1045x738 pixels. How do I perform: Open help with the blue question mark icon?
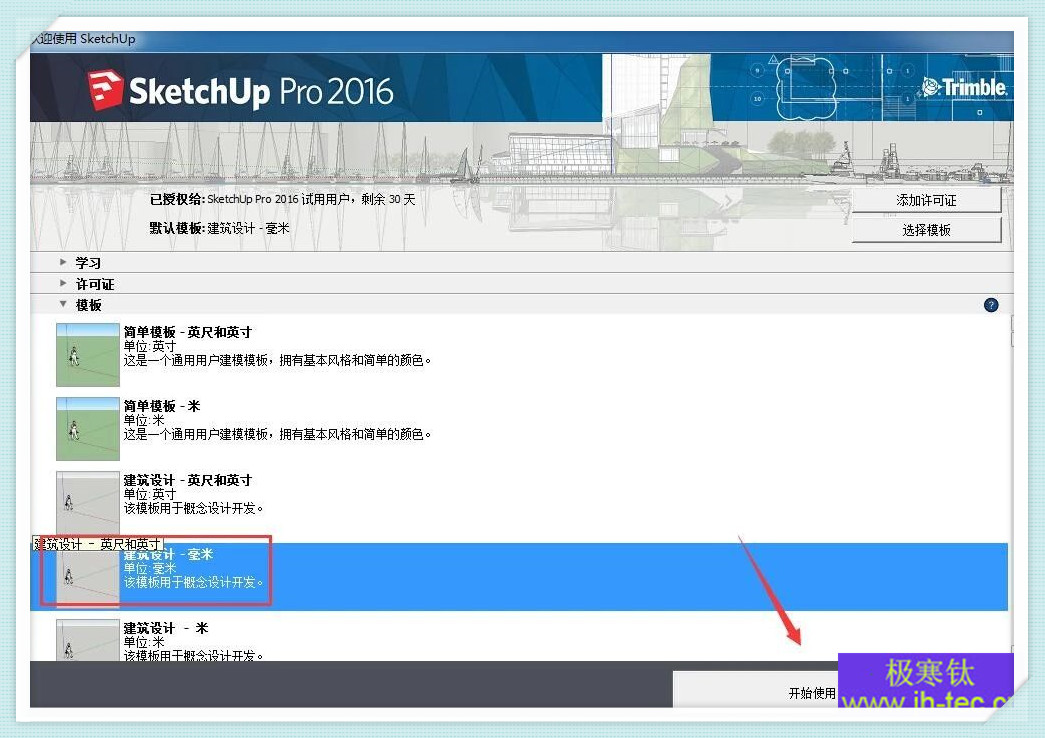click(x=991, y=305)
